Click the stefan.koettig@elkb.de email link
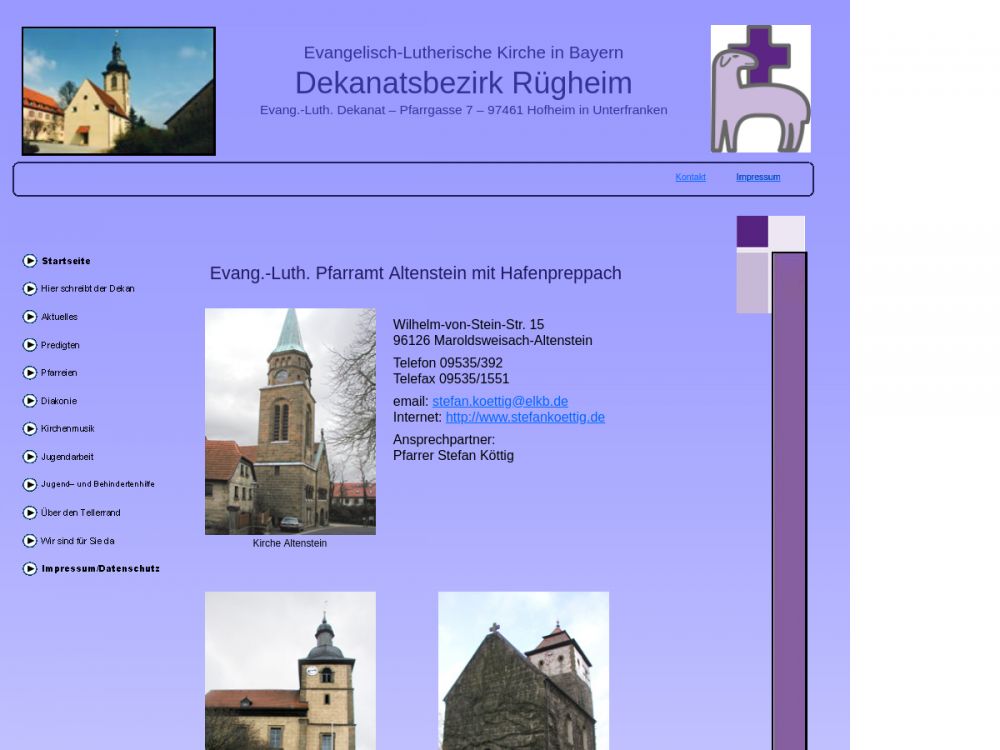Viewport: 1000px width, 750px height. point(500,401)
